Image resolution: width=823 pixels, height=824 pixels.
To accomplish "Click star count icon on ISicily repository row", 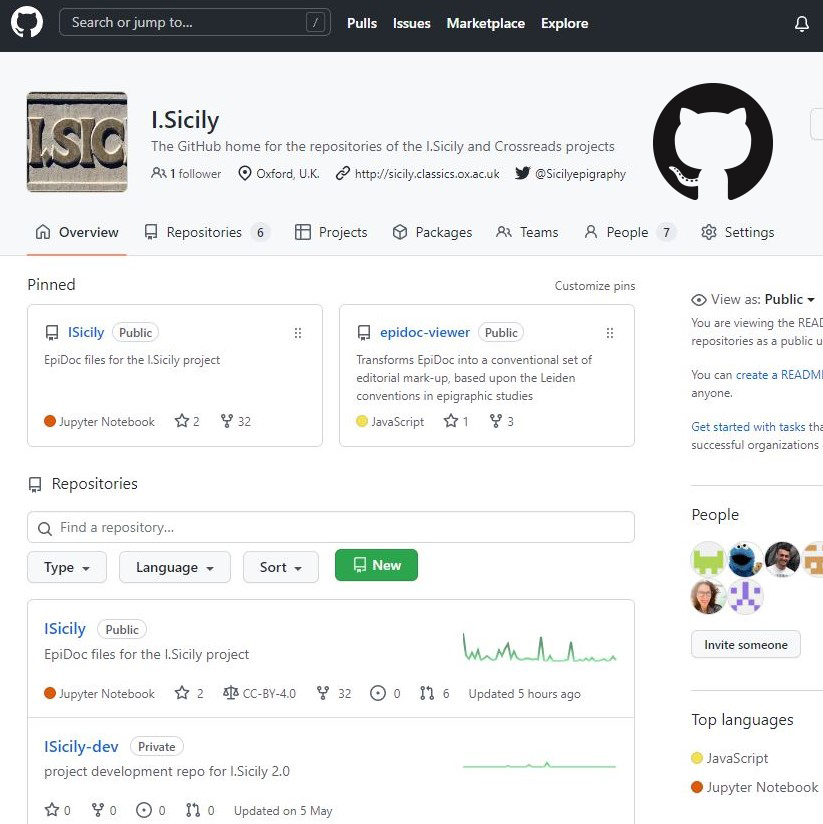I will coord(182,693).
